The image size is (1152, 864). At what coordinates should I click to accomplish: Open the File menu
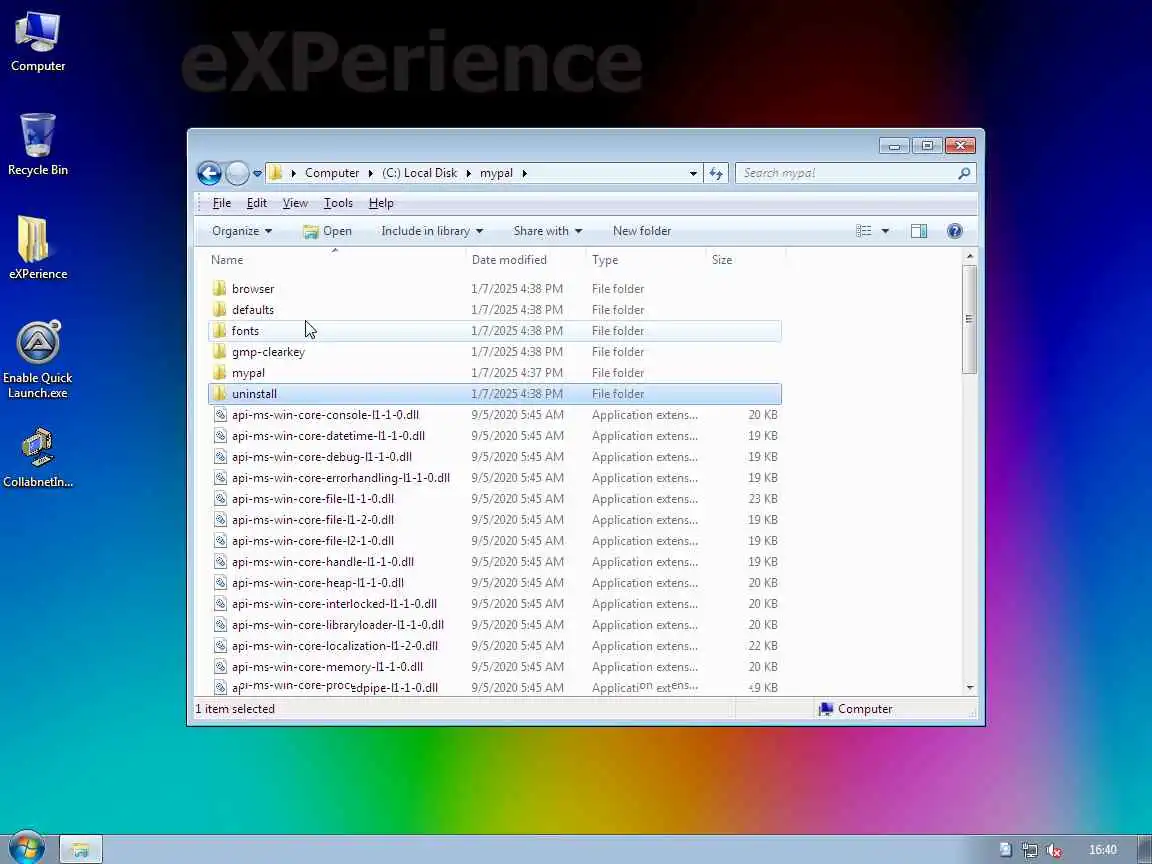click(221, 204)
